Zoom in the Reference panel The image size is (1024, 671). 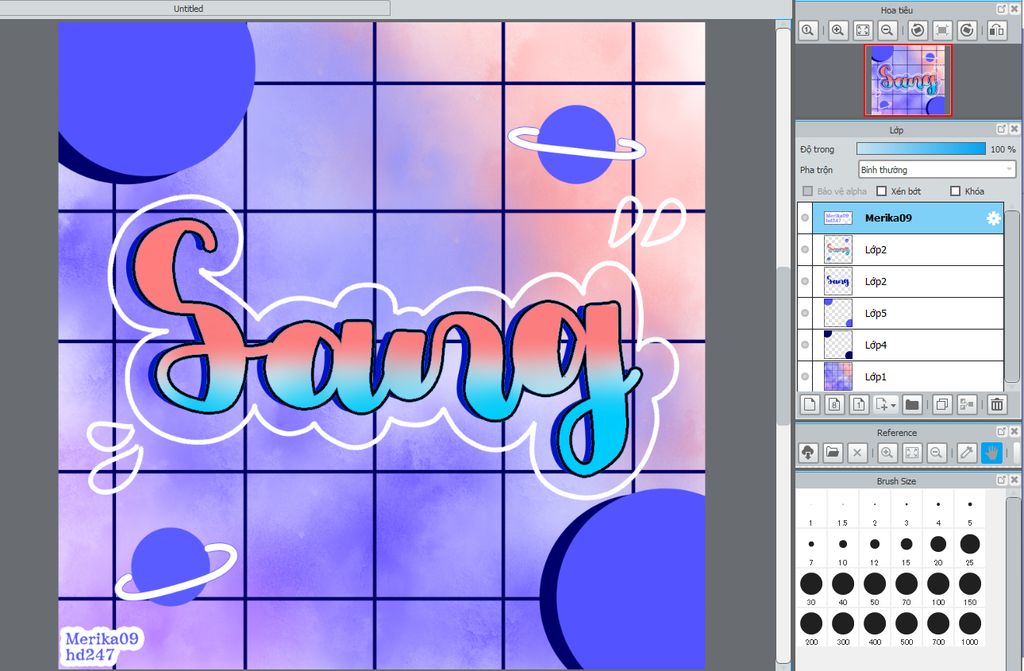coord(887,453)
